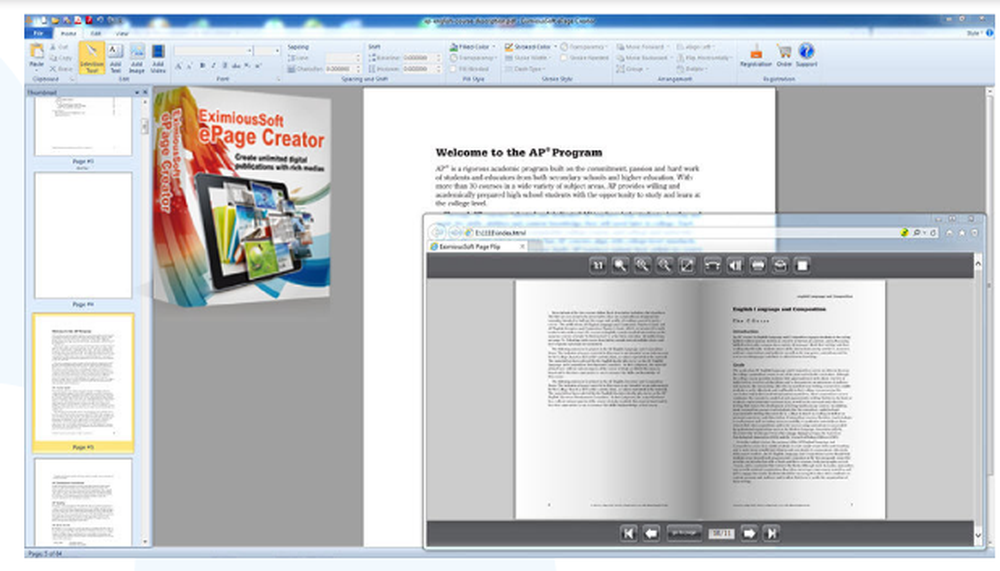This screenshot has width=1000, height=571.
Task: Click the browser window vertical scrollbar
Action: coord(978,399)
